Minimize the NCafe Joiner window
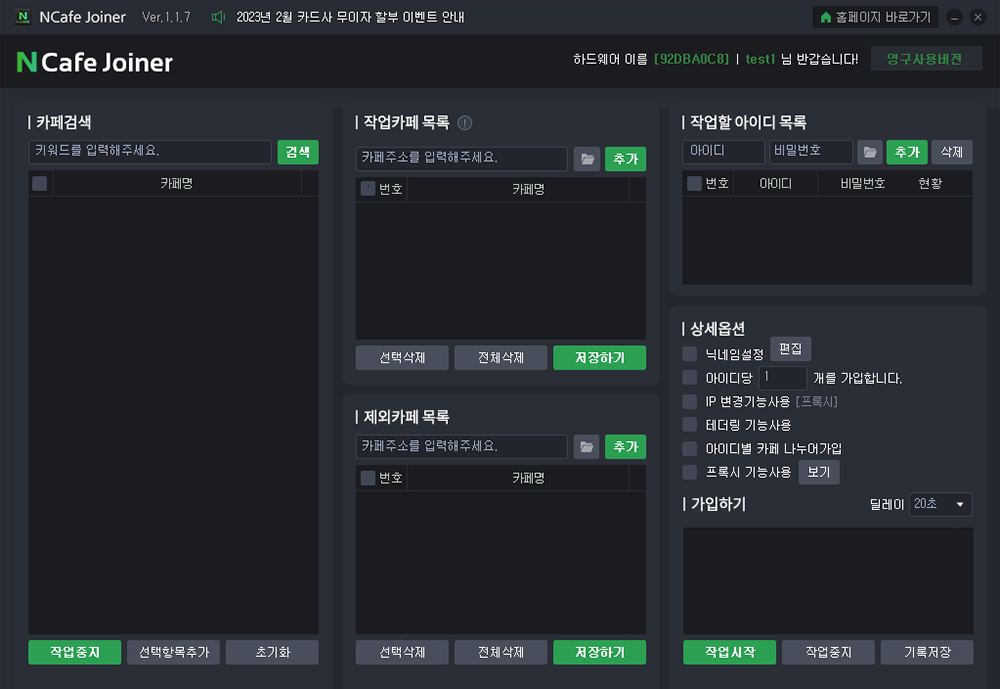 954,17
